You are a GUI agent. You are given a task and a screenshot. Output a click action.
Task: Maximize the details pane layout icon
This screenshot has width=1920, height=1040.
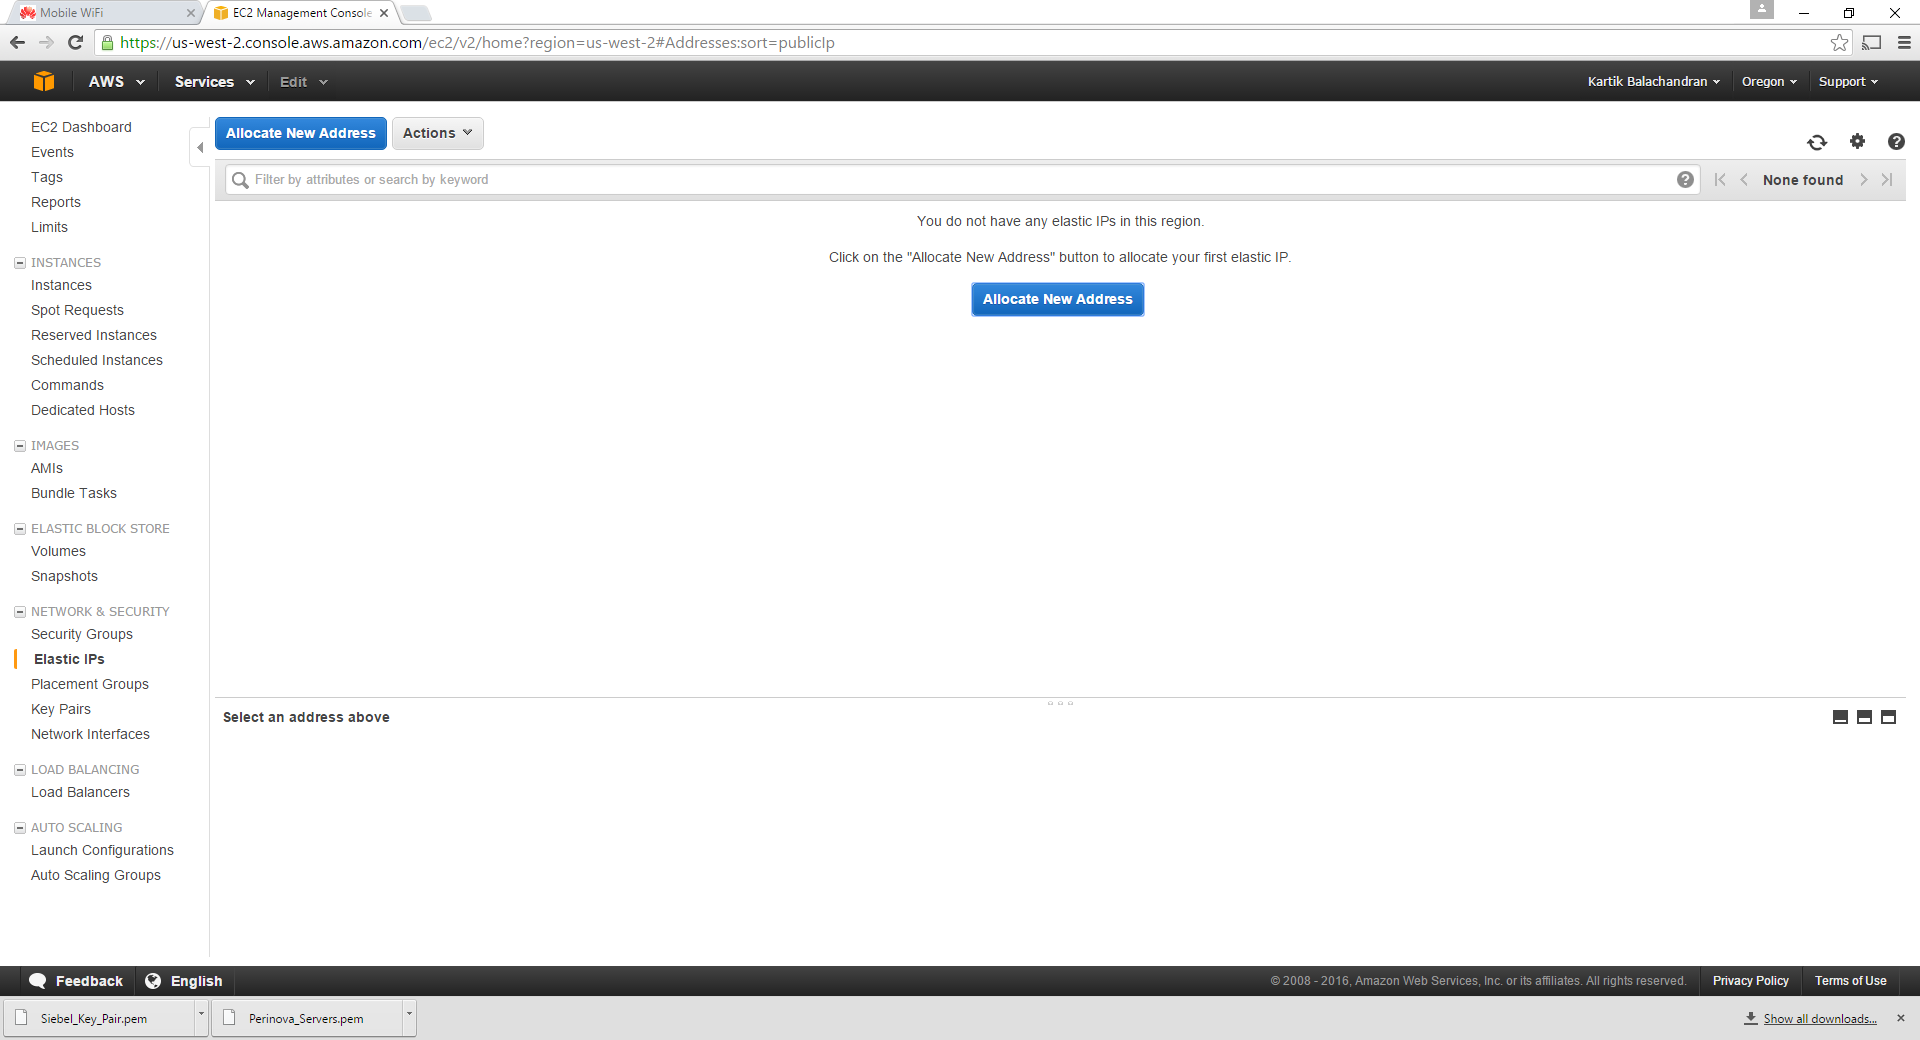click(1888, 717)
